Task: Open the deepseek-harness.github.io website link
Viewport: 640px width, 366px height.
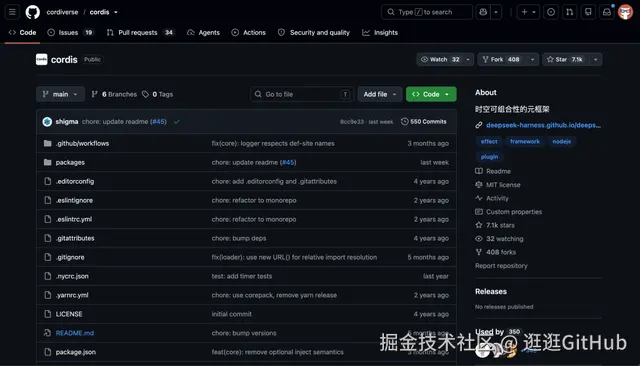Action: (x=543, y=125)
